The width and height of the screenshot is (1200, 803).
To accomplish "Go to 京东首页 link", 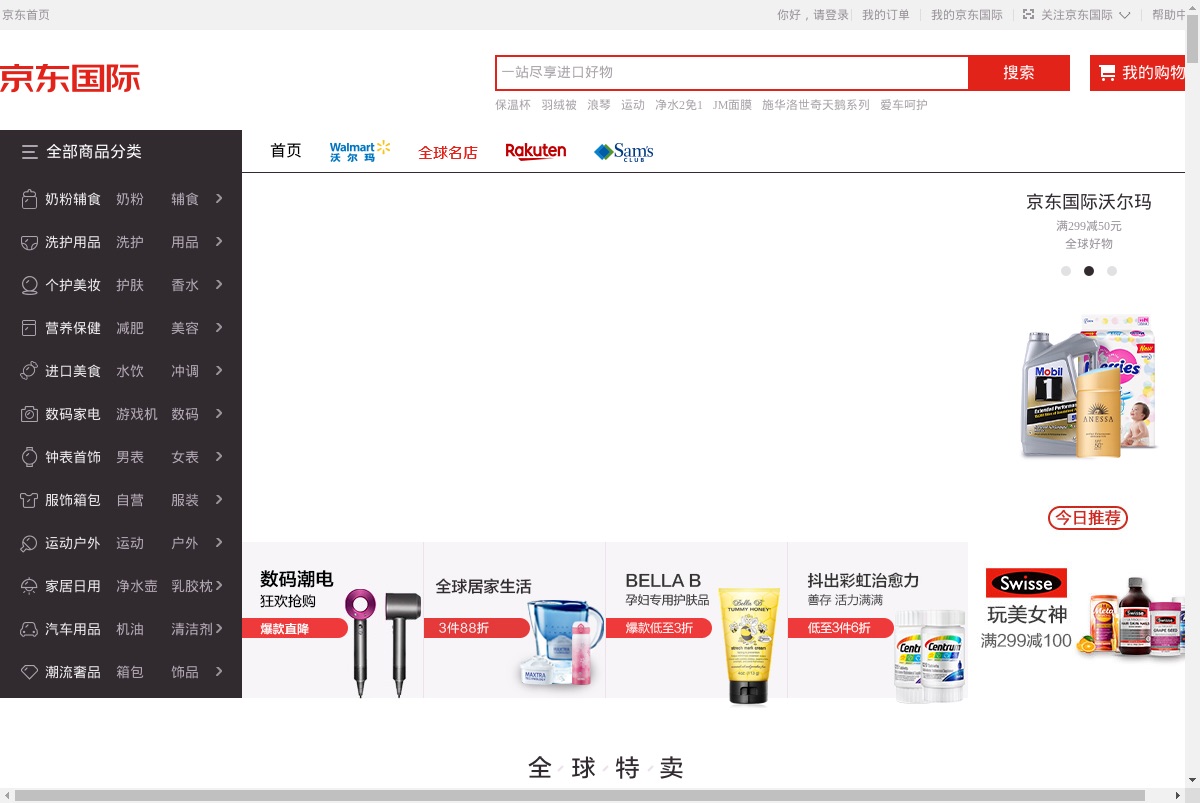I will (x=26, y=15).
